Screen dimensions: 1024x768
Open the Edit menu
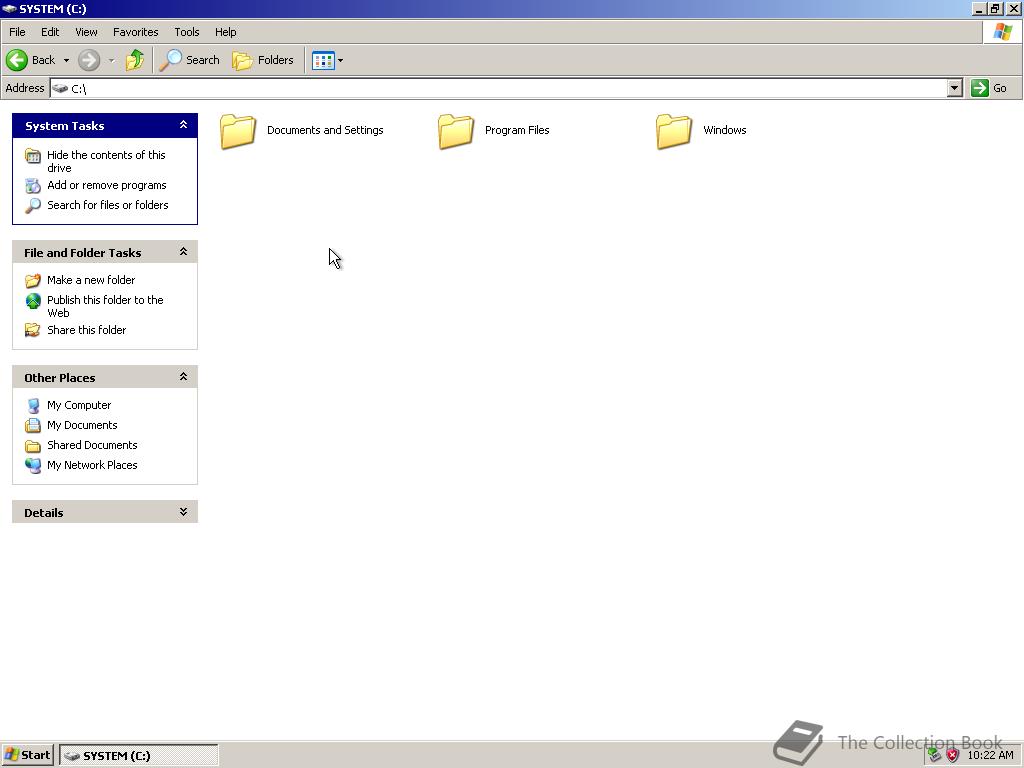pyautogui.click(x=50, y=32)
